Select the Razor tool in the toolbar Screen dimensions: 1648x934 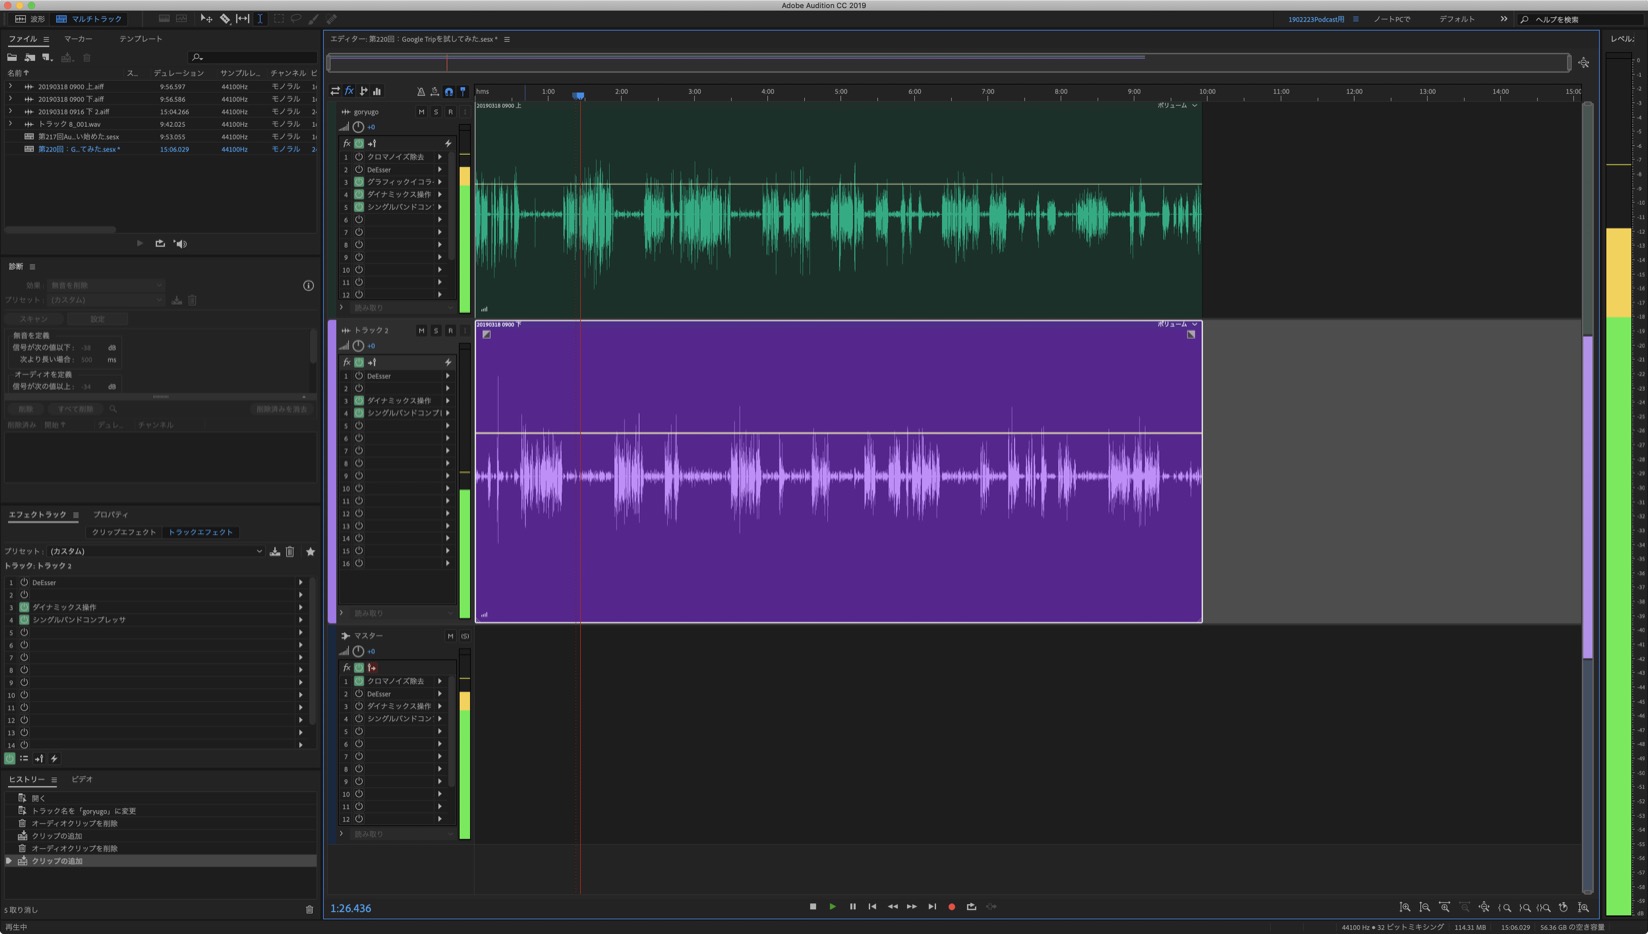point(225,19)
